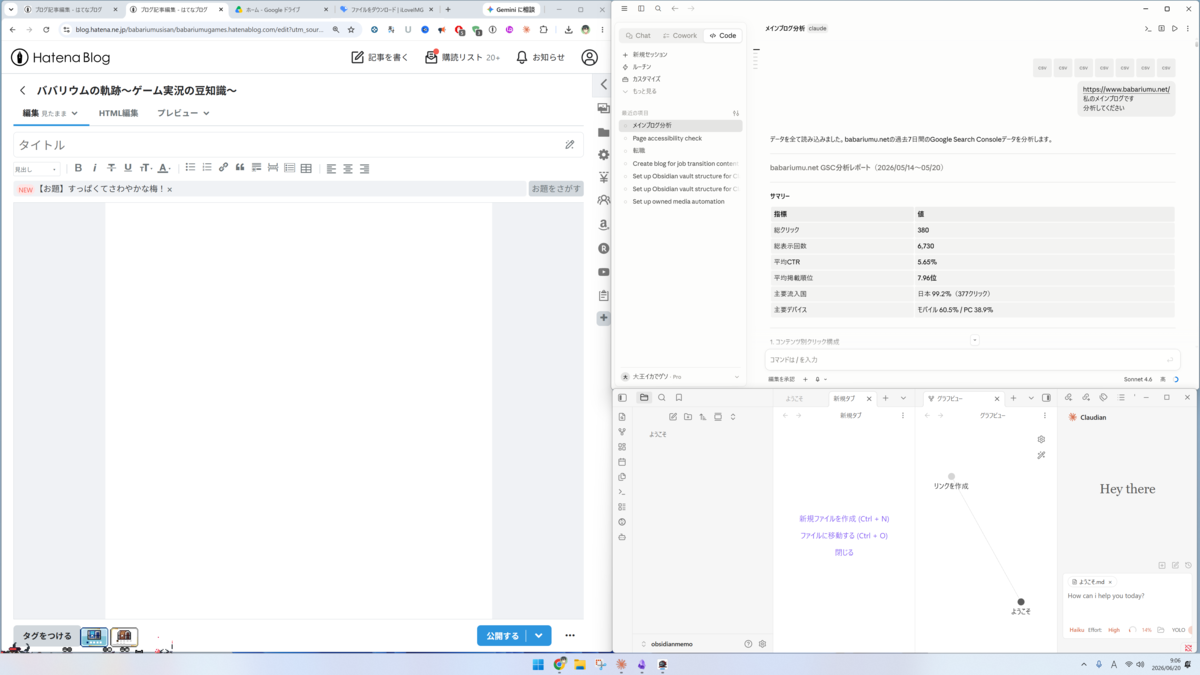Switch to the Chat tab in Claude
Viewport: 1200px width, 675px height.
(x=638, y=36)
